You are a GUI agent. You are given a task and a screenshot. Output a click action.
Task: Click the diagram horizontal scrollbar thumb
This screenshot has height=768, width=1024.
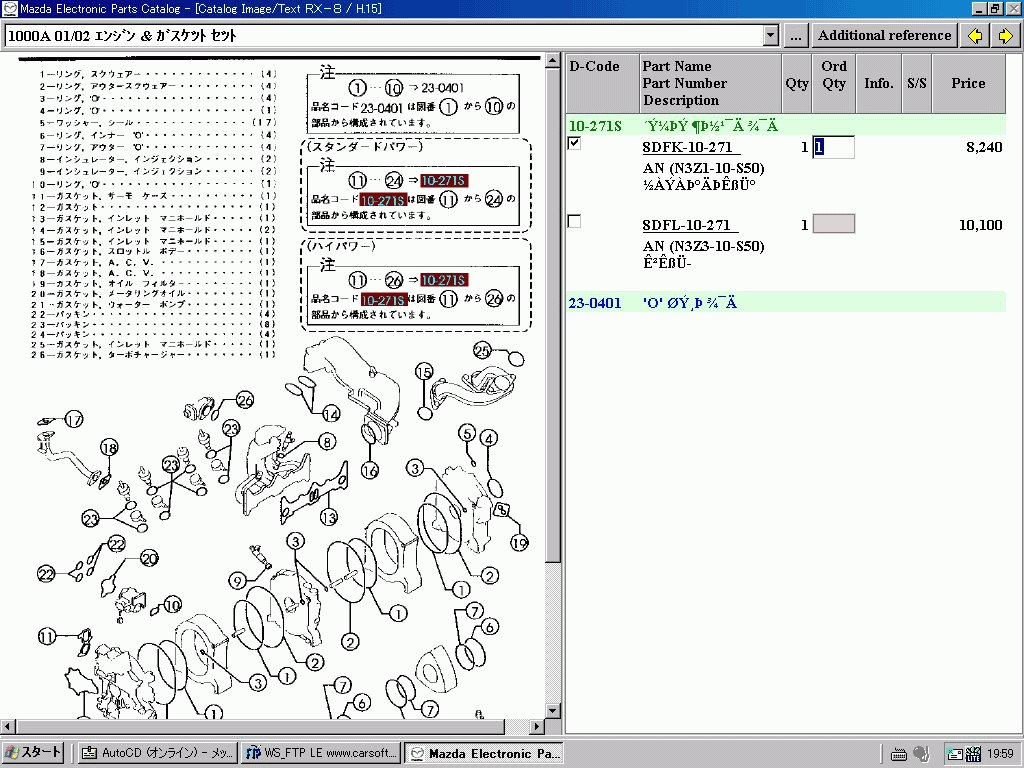pos(260,726)
